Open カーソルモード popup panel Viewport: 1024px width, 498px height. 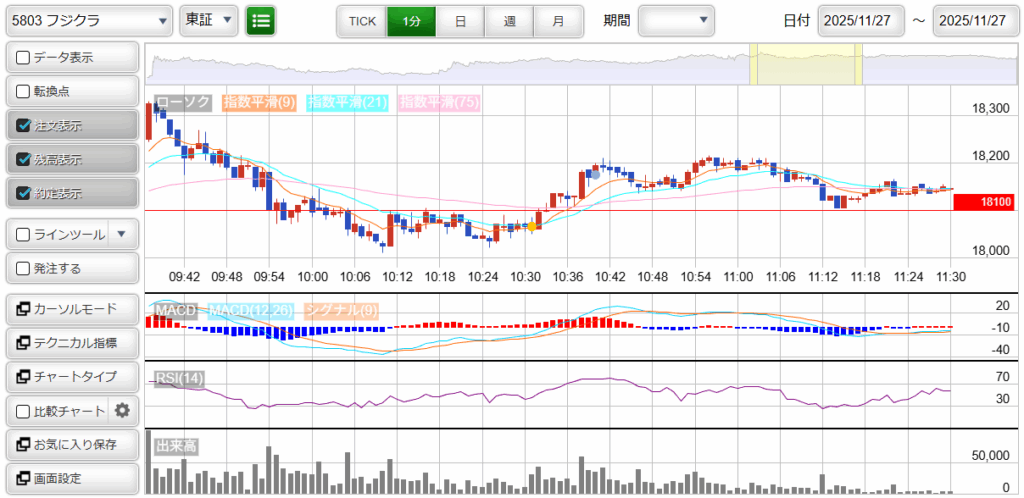70,308
